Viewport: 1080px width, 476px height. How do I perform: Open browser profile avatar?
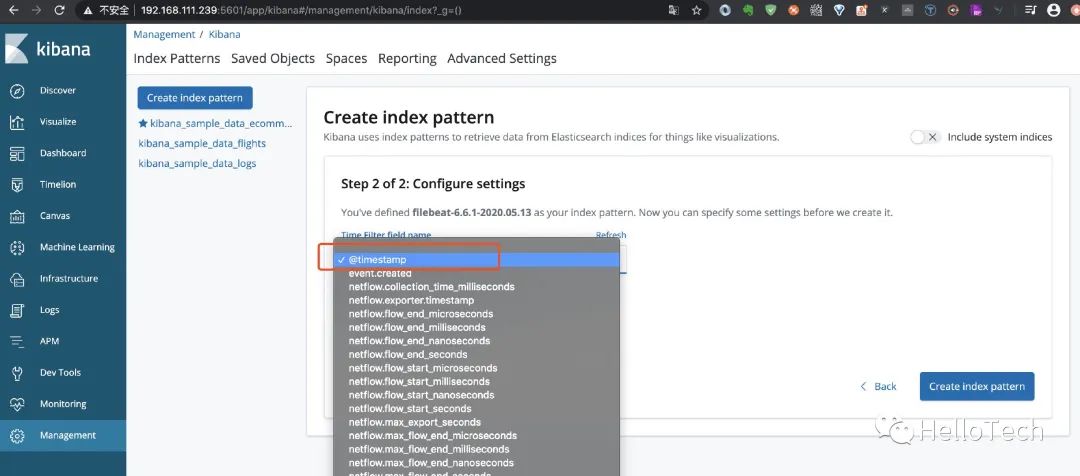click(1053, 10)
